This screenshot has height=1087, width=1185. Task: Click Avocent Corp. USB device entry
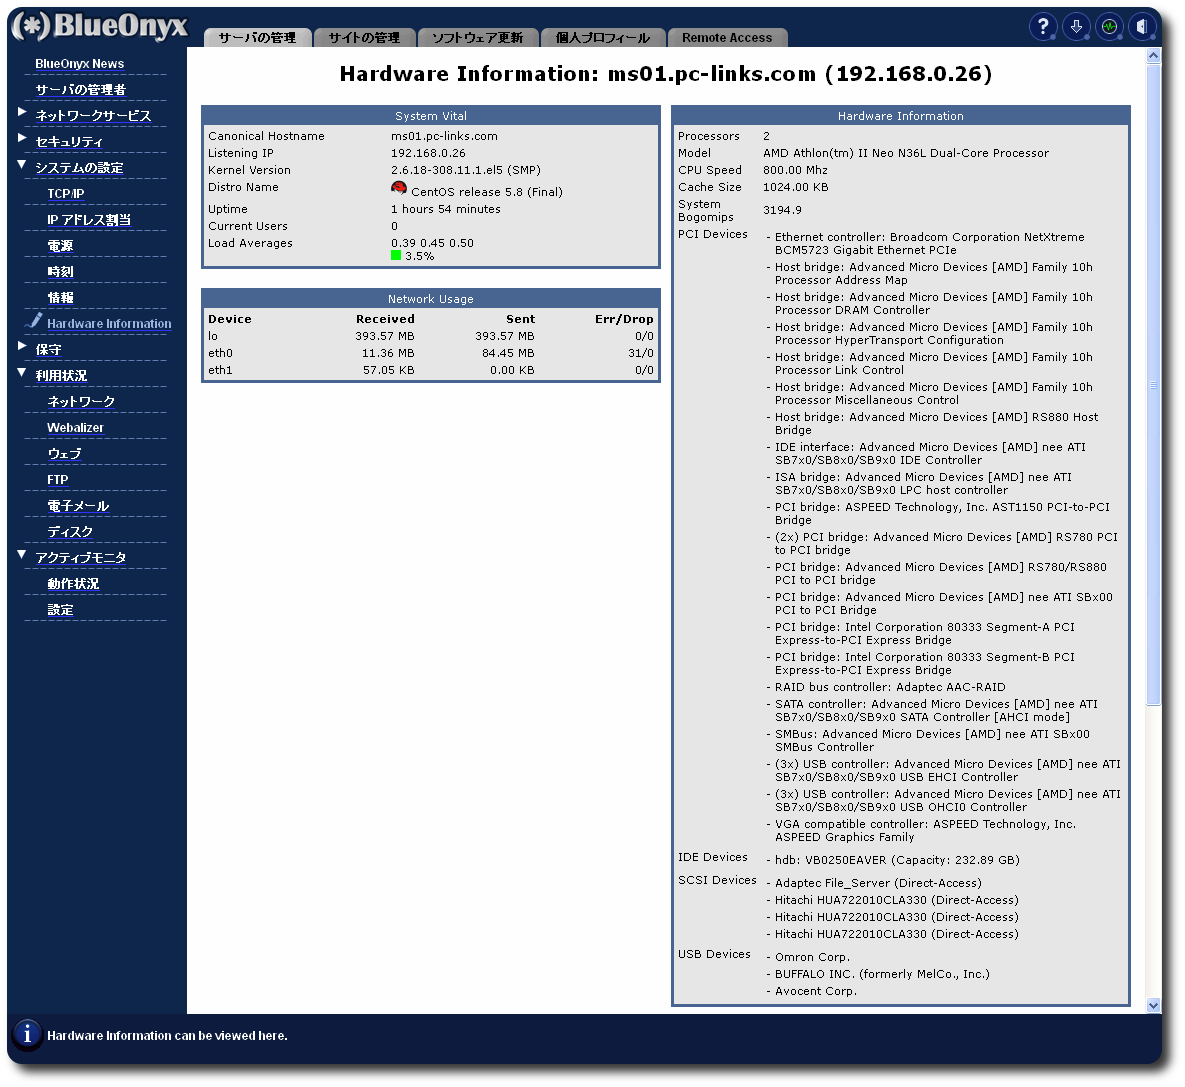pos(815,991)
